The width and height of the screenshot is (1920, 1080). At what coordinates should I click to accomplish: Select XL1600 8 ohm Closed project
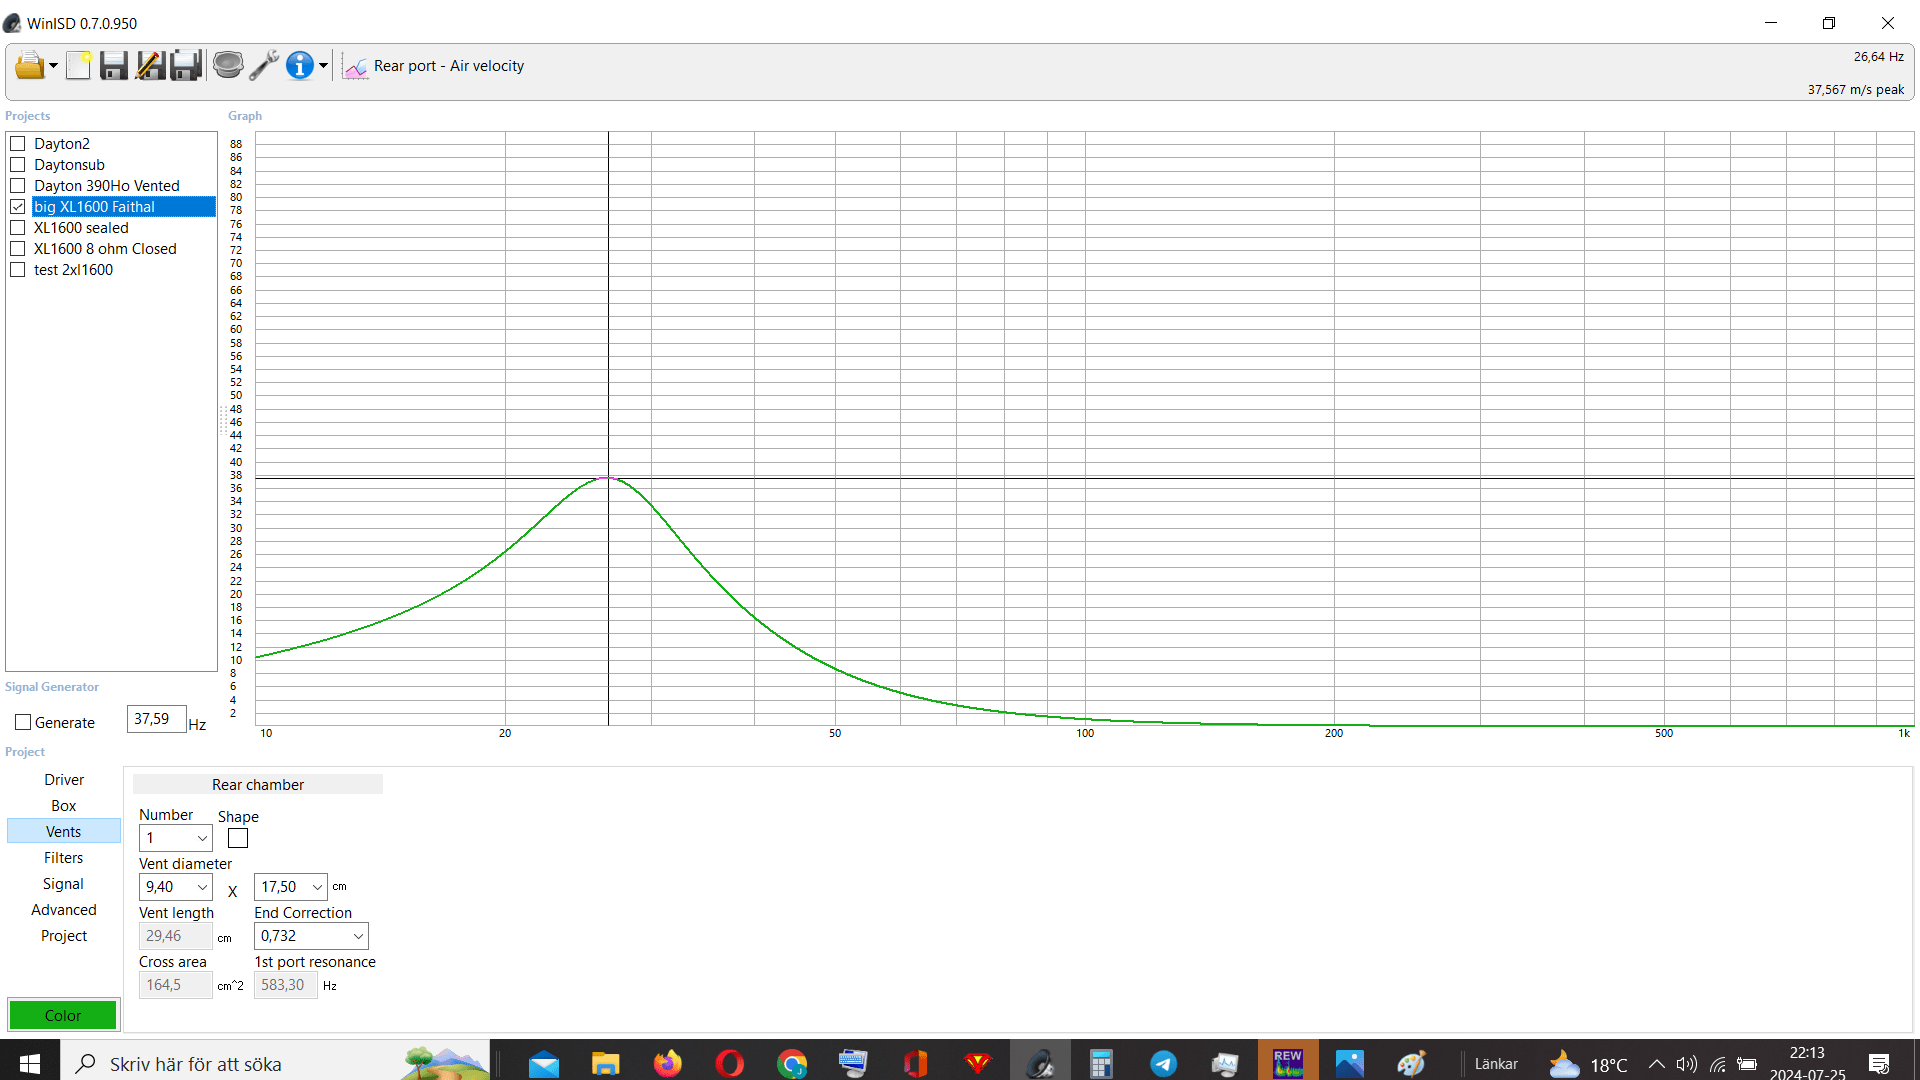coord(105,249)
